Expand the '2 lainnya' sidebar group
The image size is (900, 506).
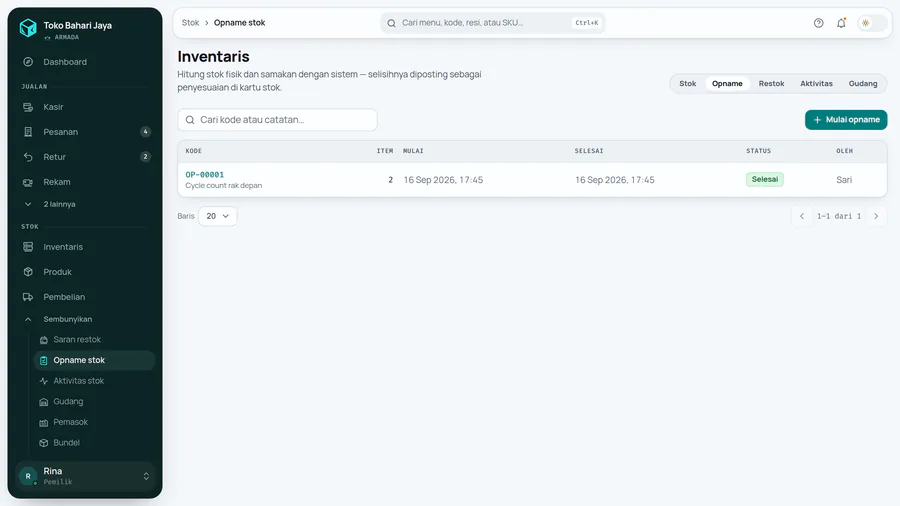pos(85,204)
